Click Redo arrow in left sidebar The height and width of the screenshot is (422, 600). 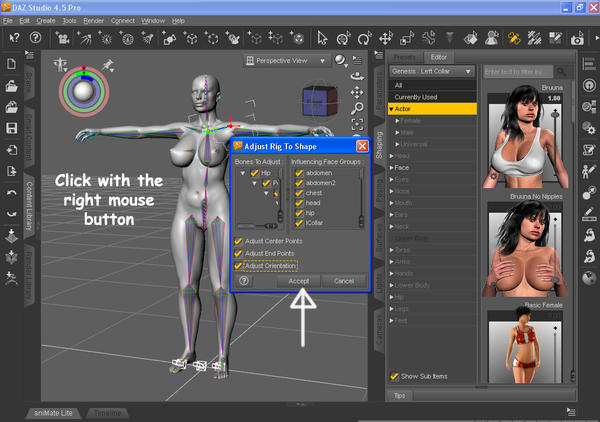click(11, 213)
